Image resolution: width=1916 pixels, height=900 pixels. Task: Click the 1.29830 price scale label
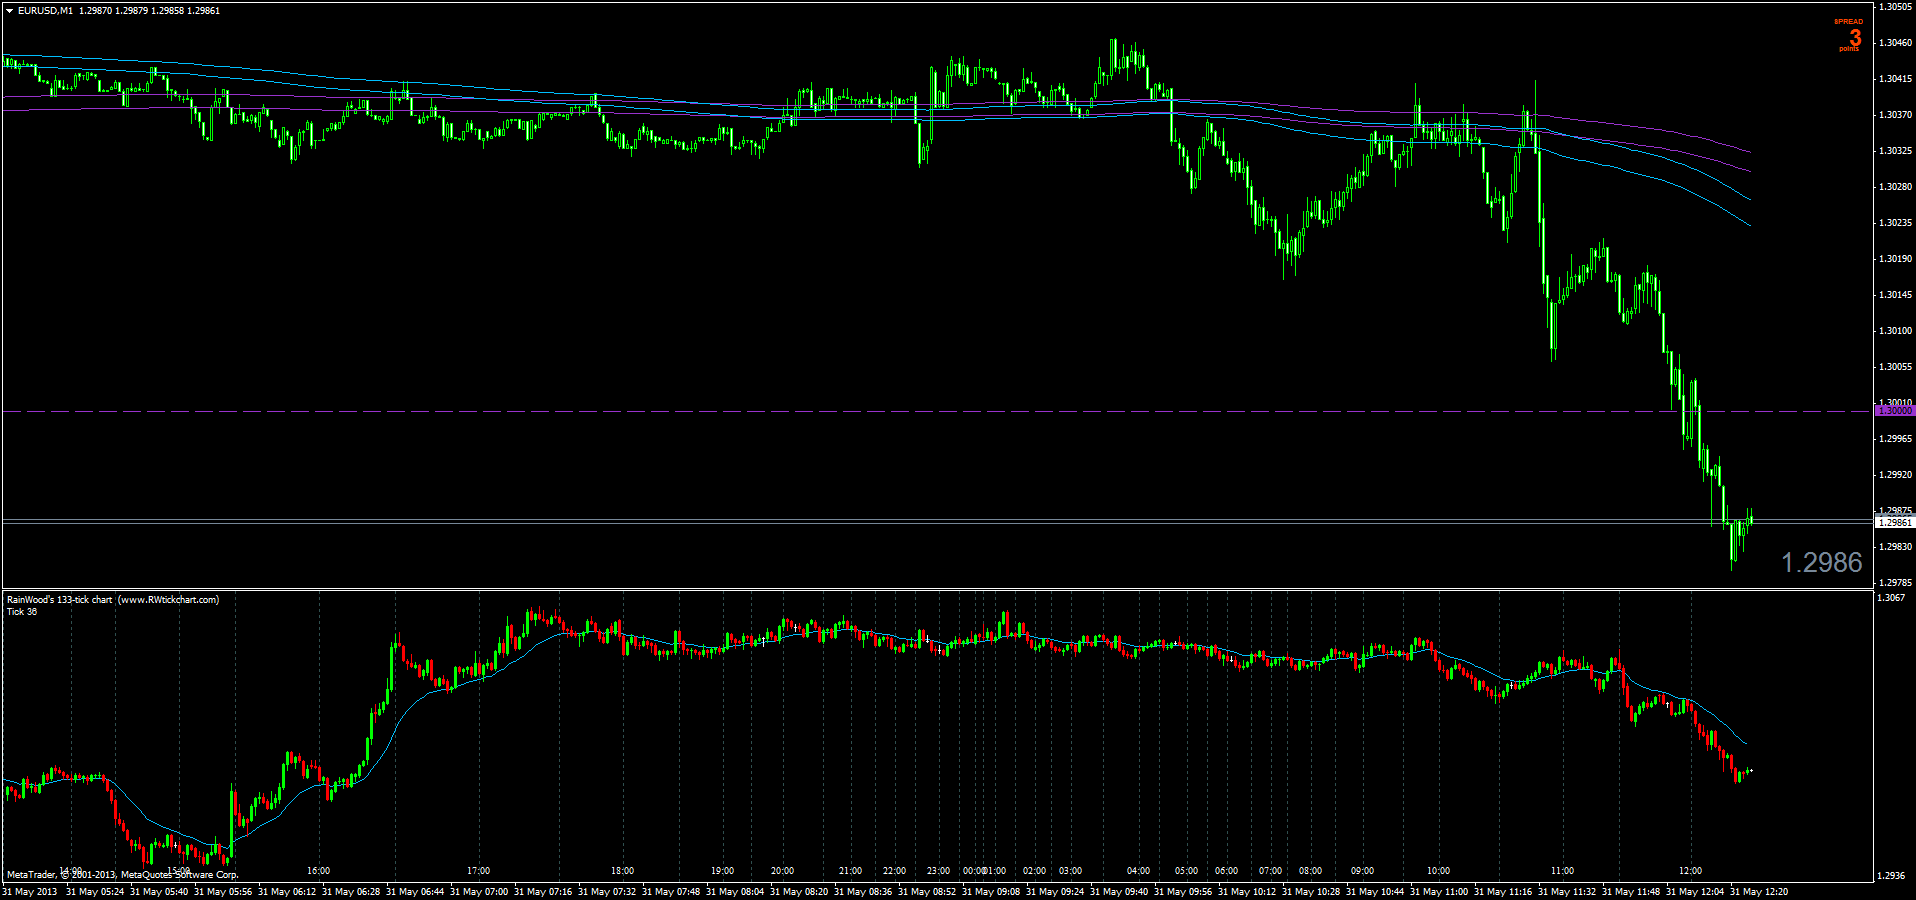1895,547
